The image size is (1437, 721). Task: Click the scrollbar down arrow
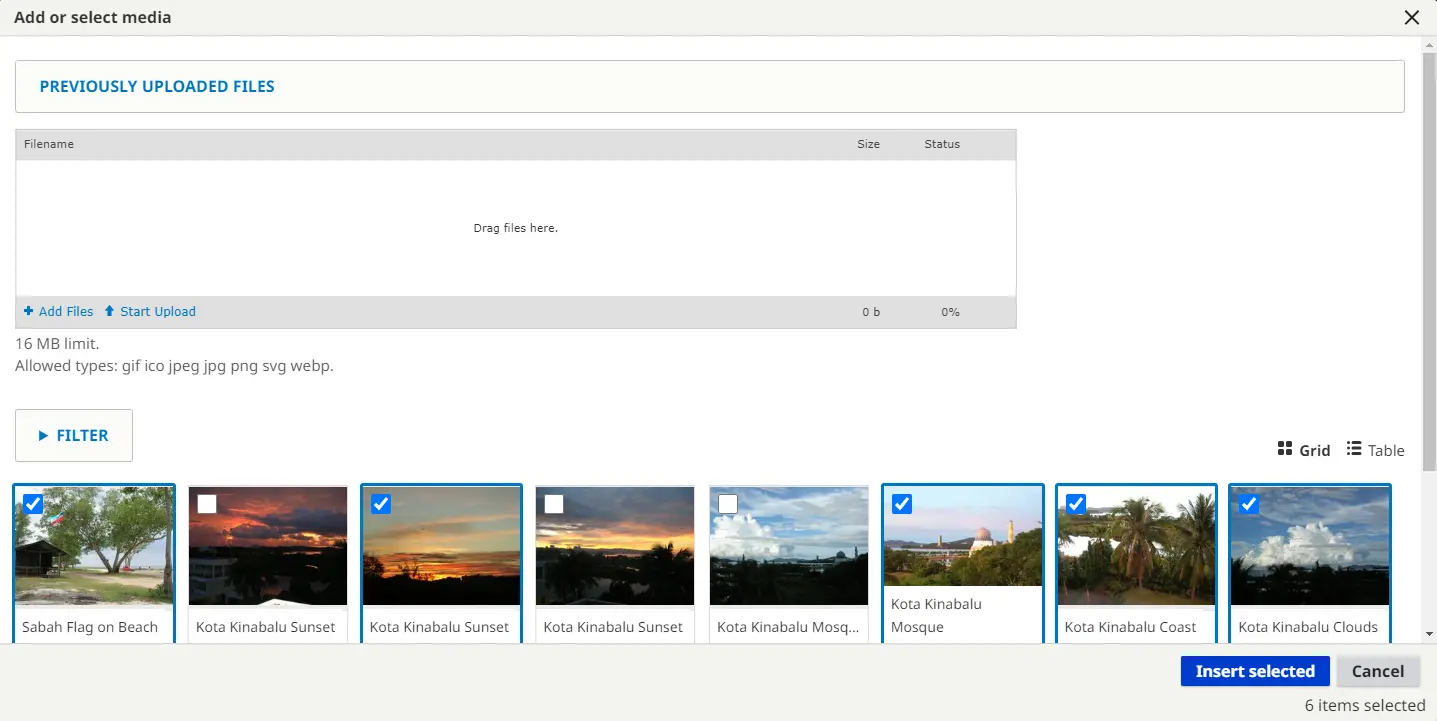coord(1429,634)
